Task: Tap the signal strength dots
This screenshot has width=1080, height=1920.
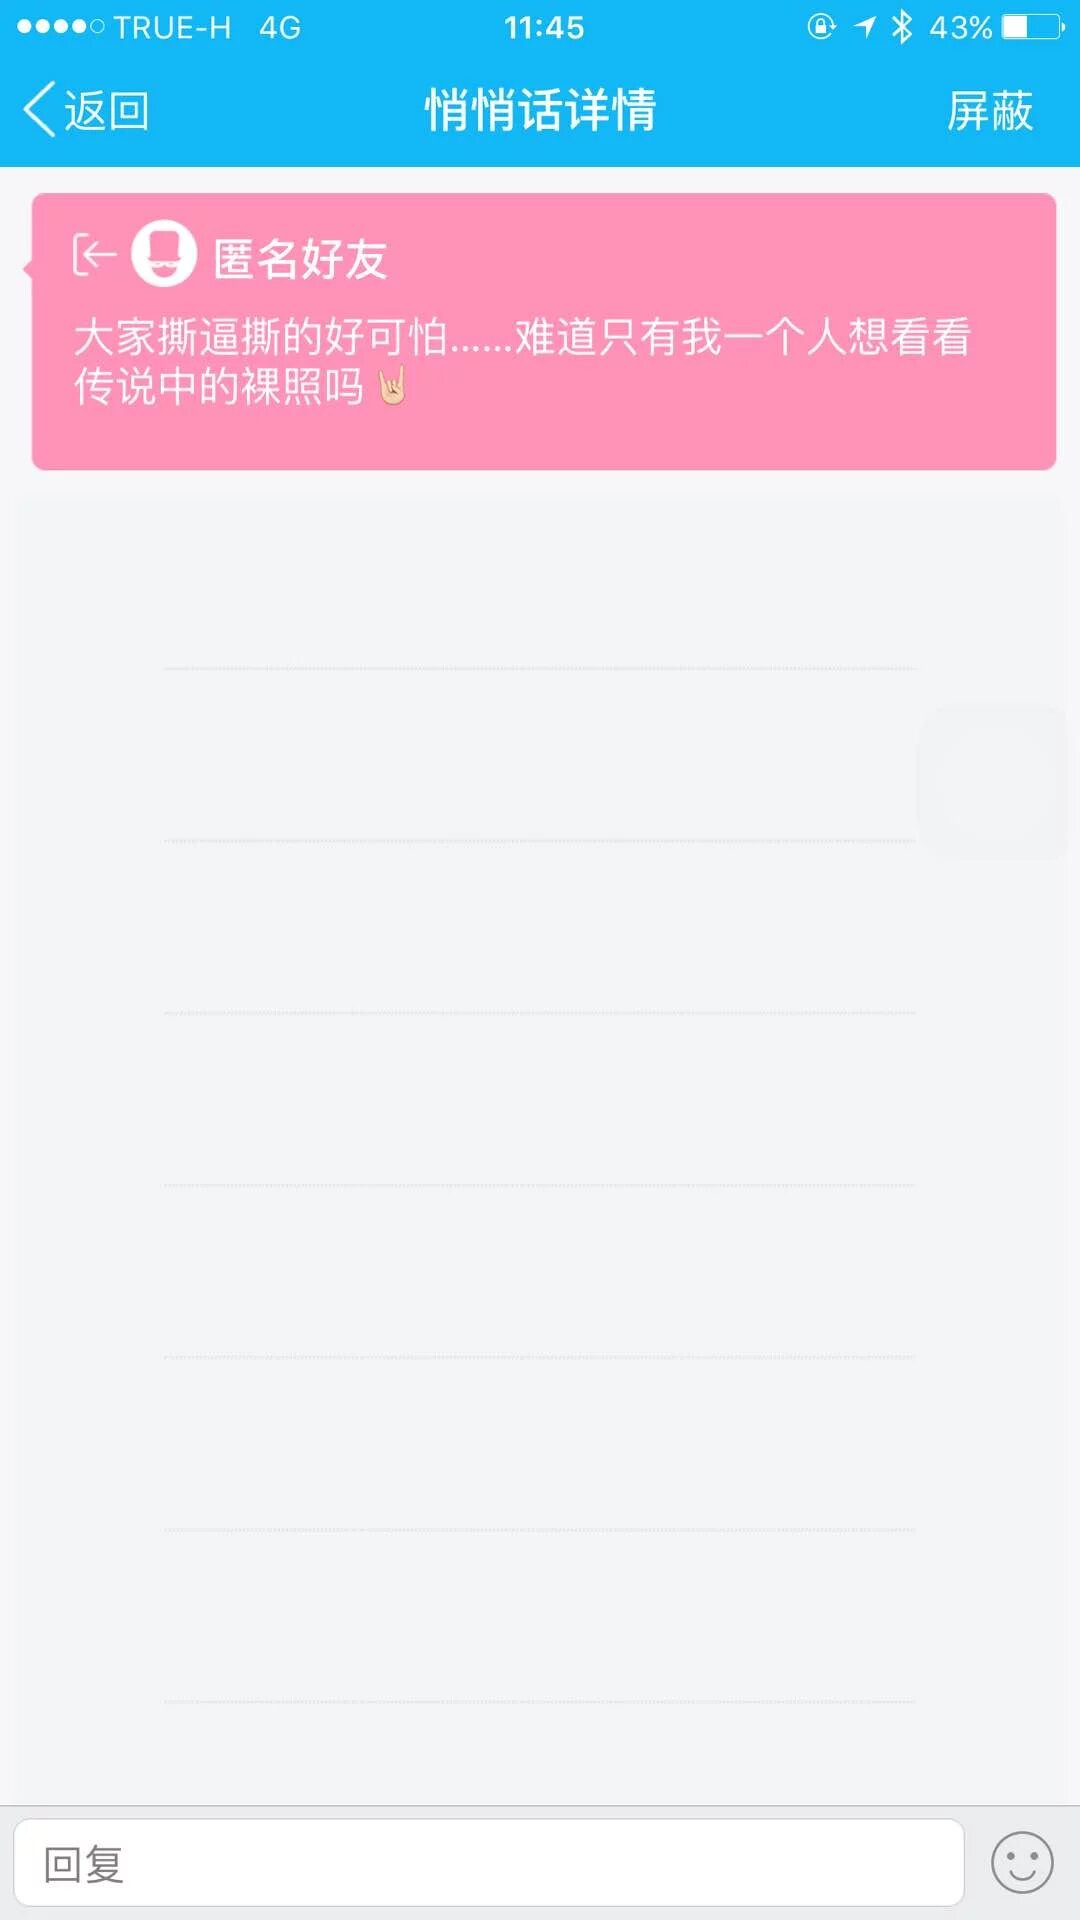Action: 60,27
